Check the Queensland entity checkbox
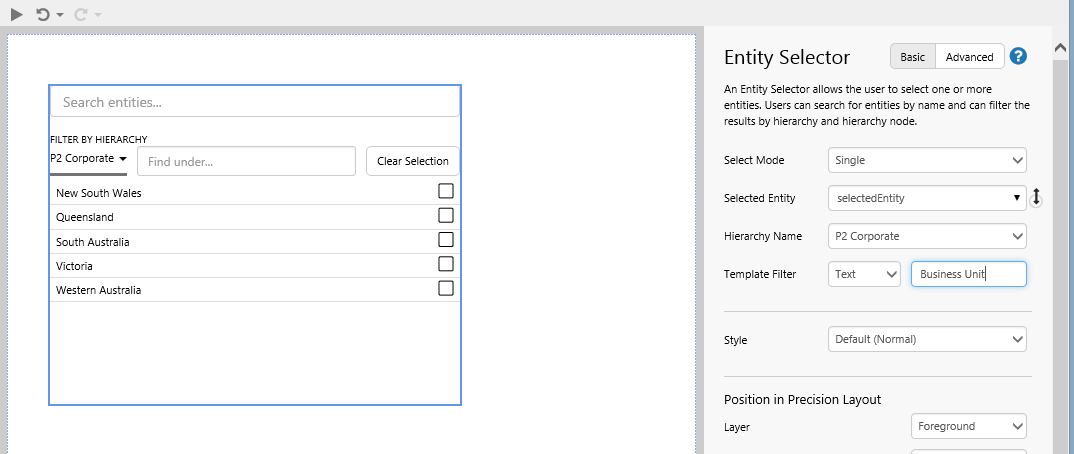Image resolution: width=1074 pixels, height=454 pixels. tap(446, 215)
